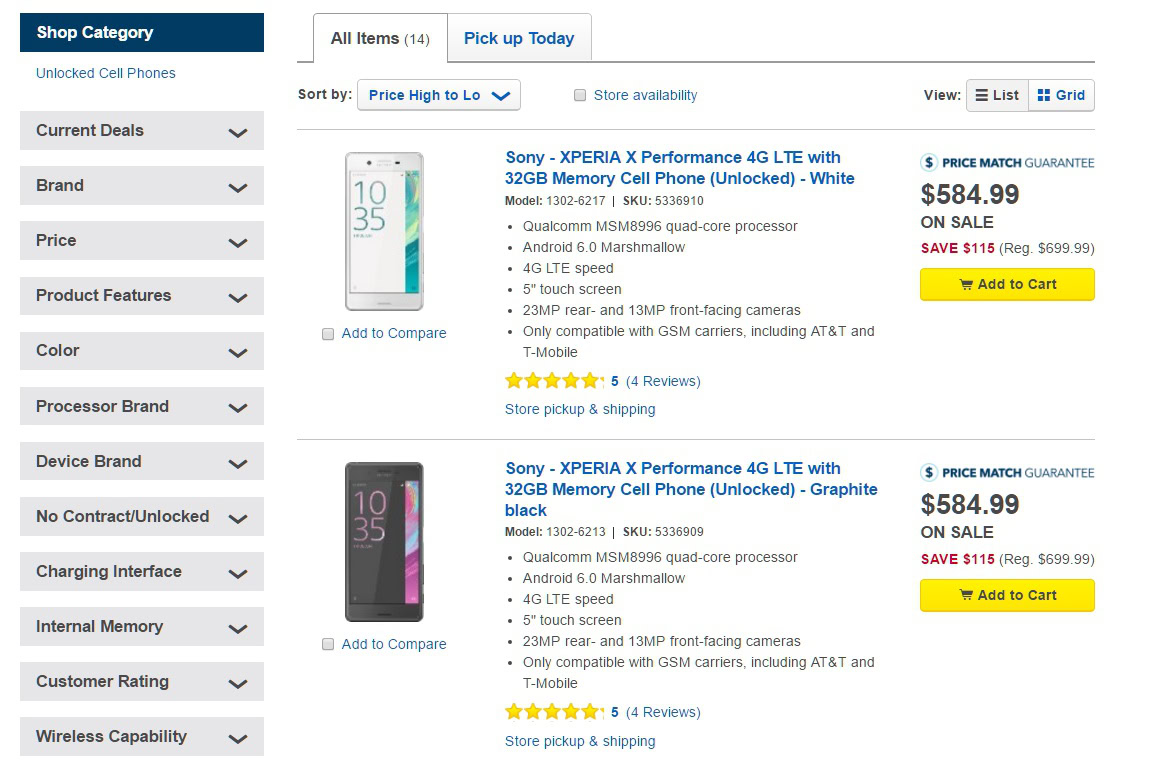This screenshot has height=766, width=1150.
Task: Click star rating of White Xperia phone
Action: pyautogui.click(x=554, y=381)
